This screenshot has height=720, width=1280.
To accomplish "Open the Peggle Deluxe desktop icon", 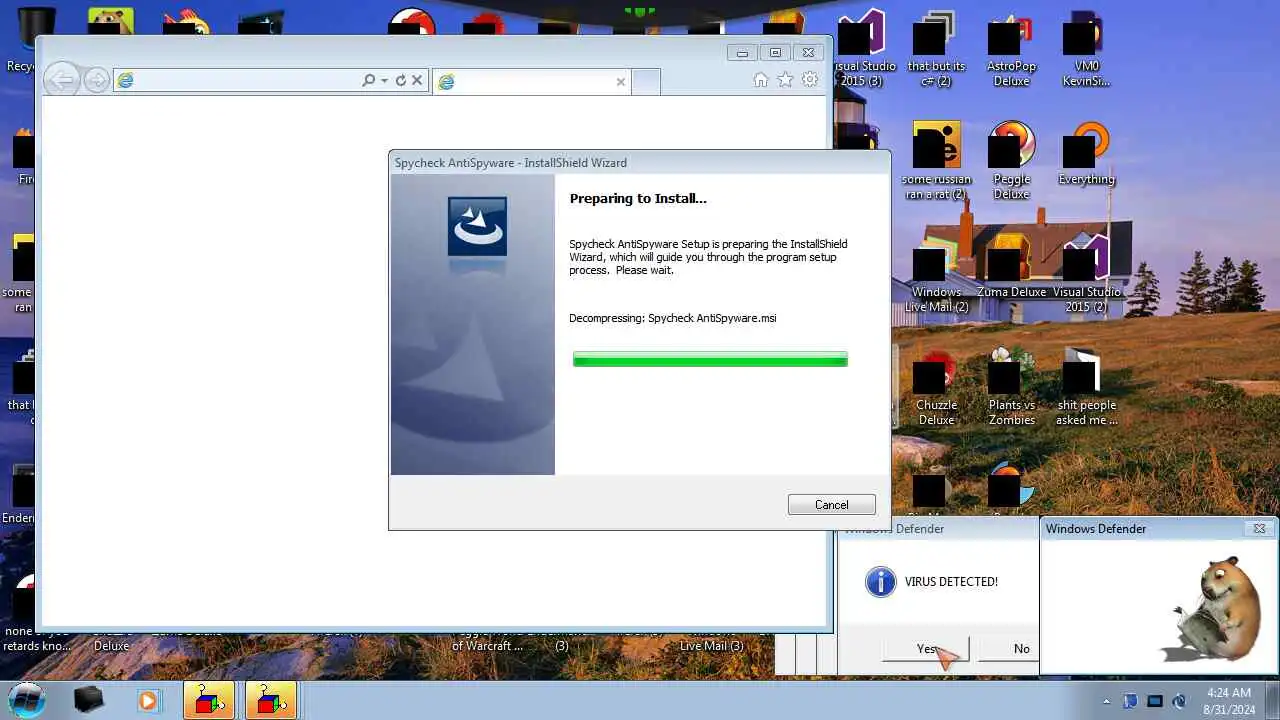I will 1011,161.
